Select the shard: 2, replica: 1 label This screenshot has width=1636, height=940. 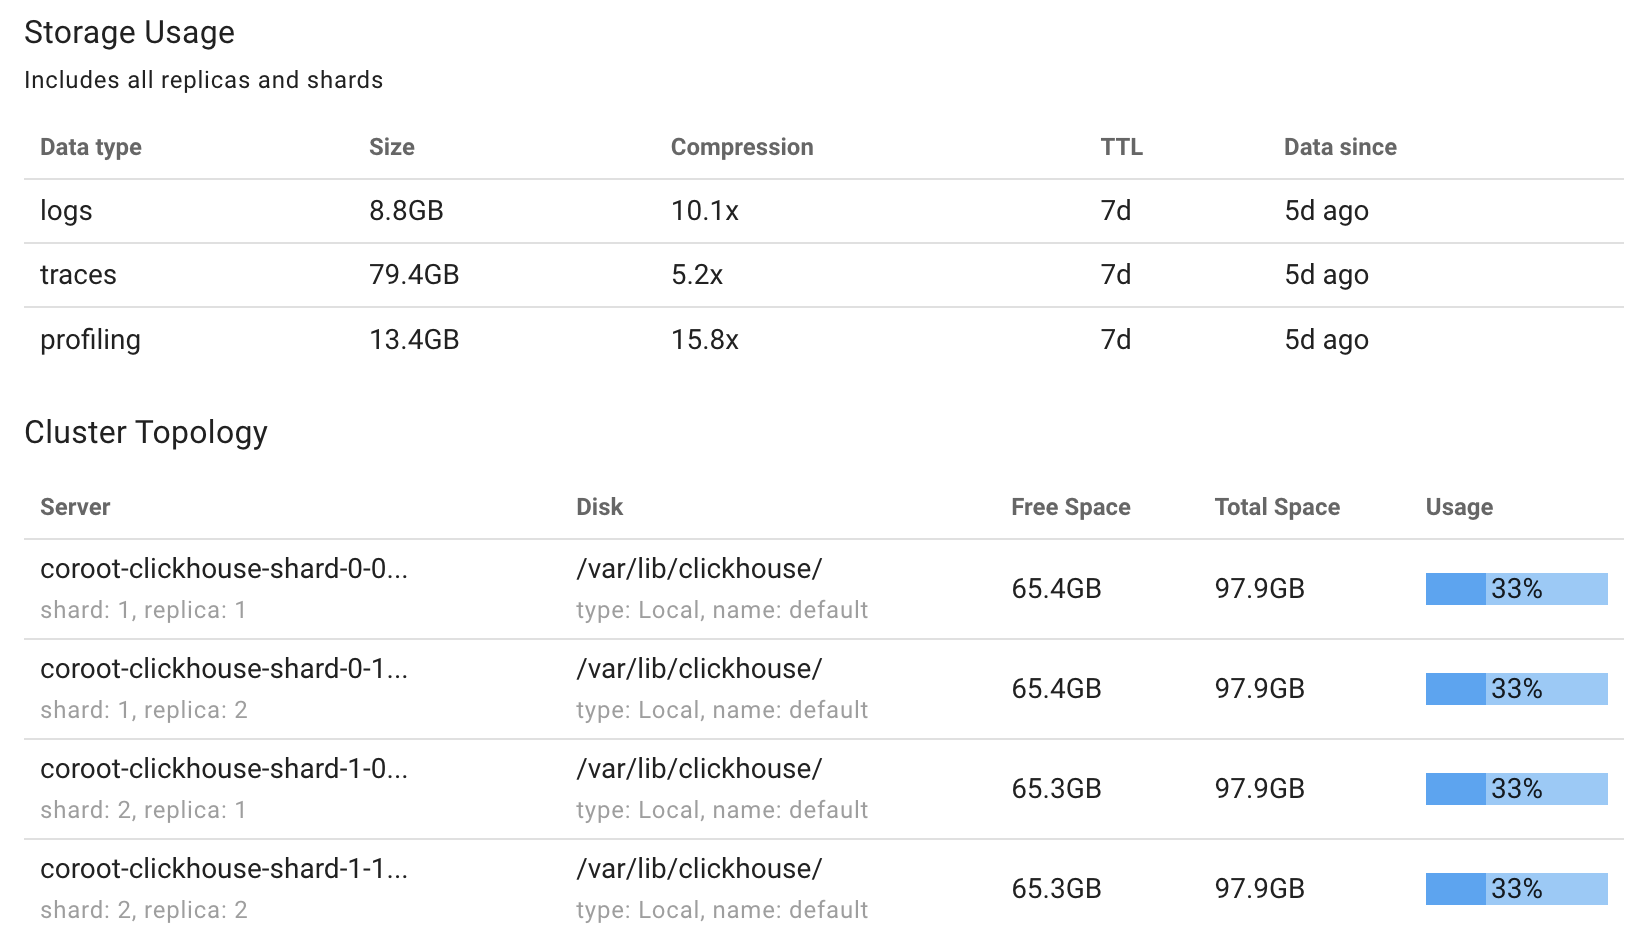pos(143,809)
